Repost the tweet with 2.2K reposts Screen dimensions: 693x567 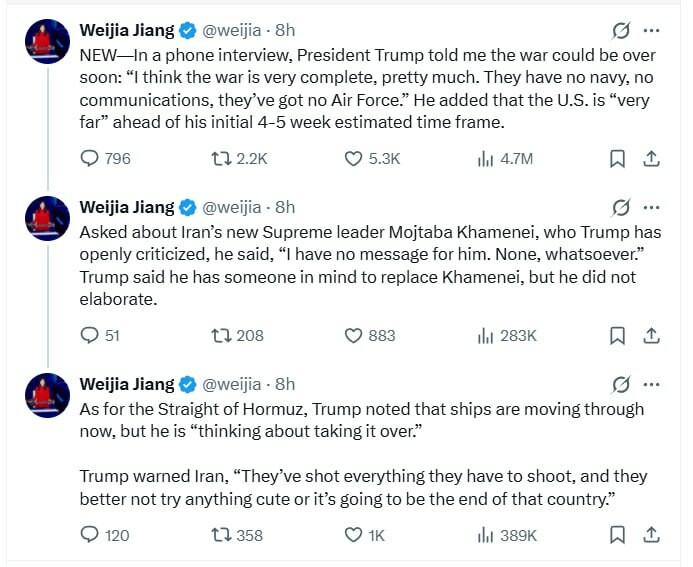click(221, 158)
